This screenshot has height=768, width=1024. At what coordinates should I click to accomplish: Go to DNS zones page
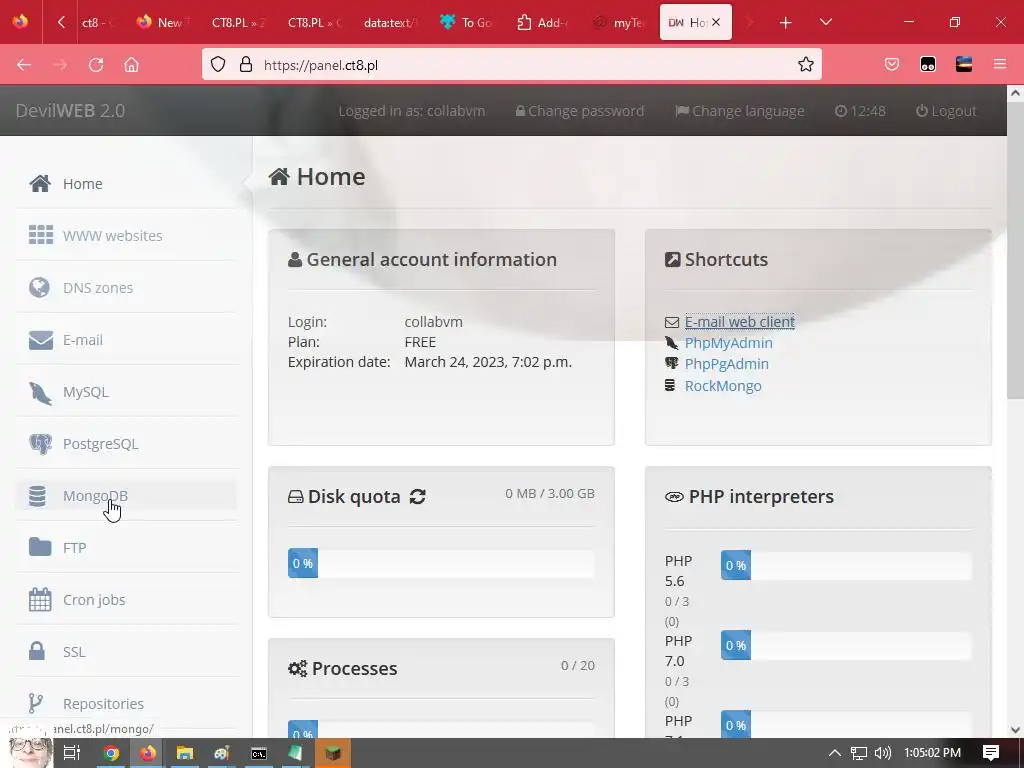[127, 287]
